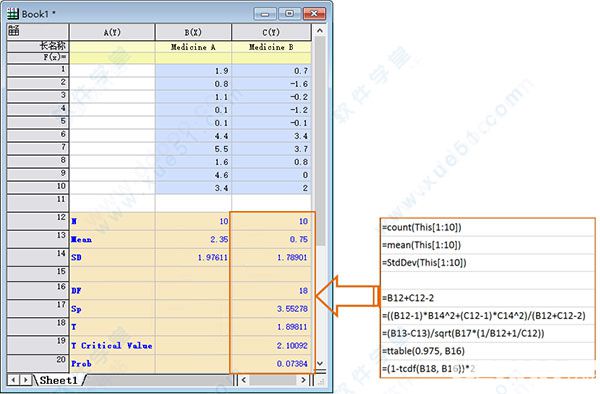The width and height of the screenshot is (600, 394).
Task: Click the =StdDev(This[1:10]) formula text
Action: tap(424, 262)
